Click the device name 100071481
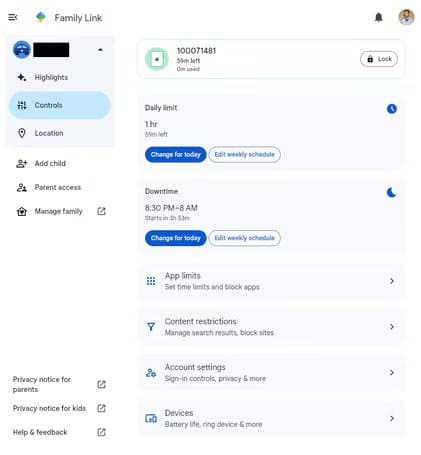The height and width of the screenshot is (455, 421). click(x=196, y=51)
